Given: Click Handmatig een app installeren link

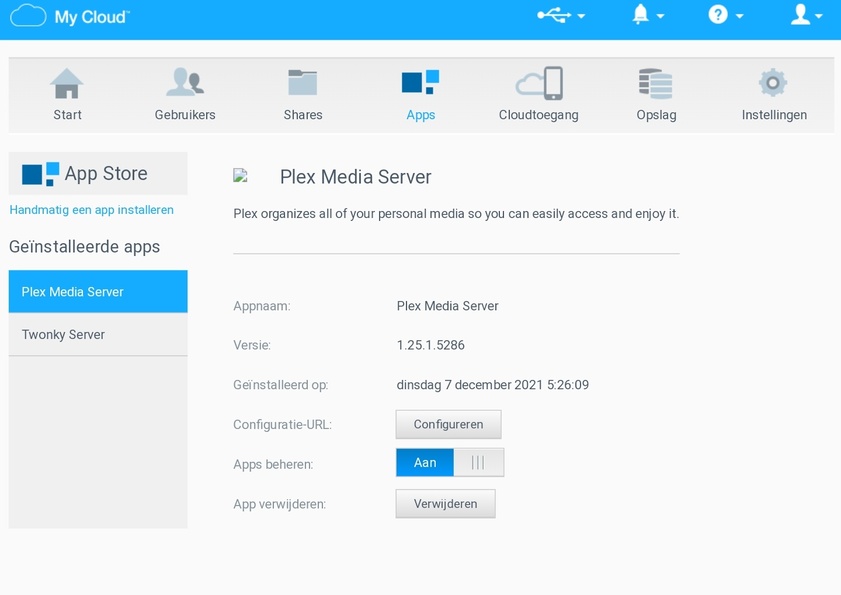Looking at the screenshot, I should 92,210.
